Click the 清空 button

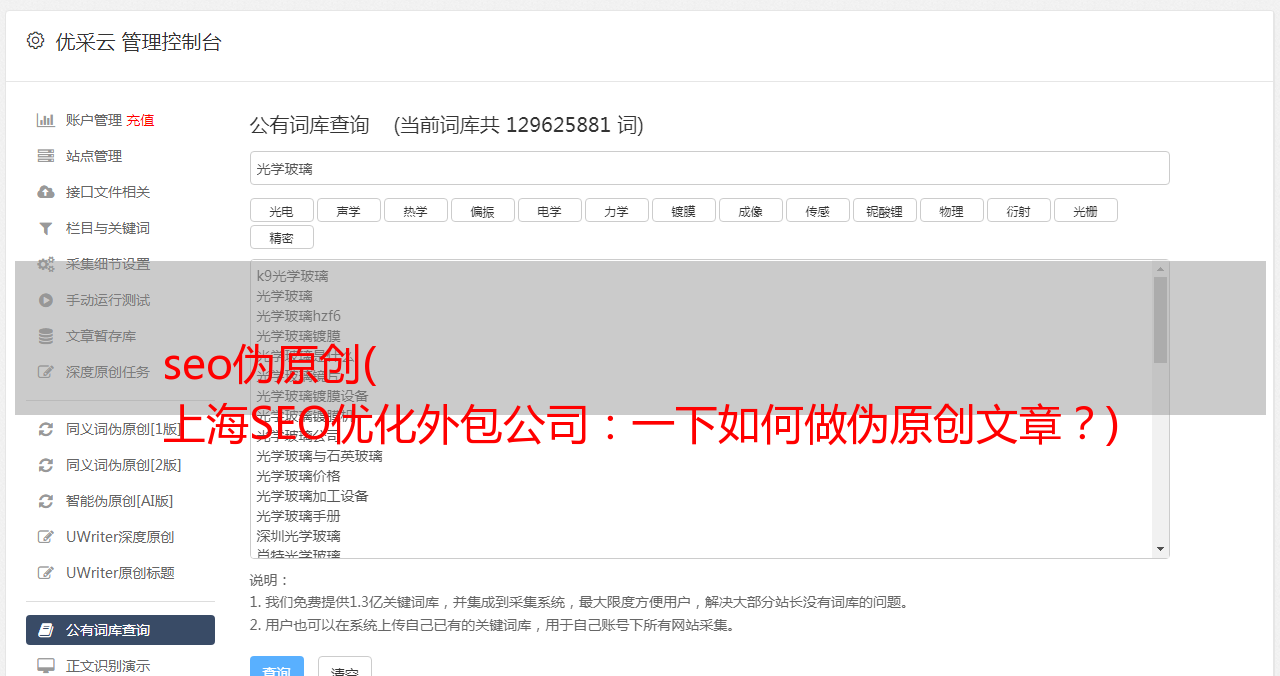click(x=345, y=668)
